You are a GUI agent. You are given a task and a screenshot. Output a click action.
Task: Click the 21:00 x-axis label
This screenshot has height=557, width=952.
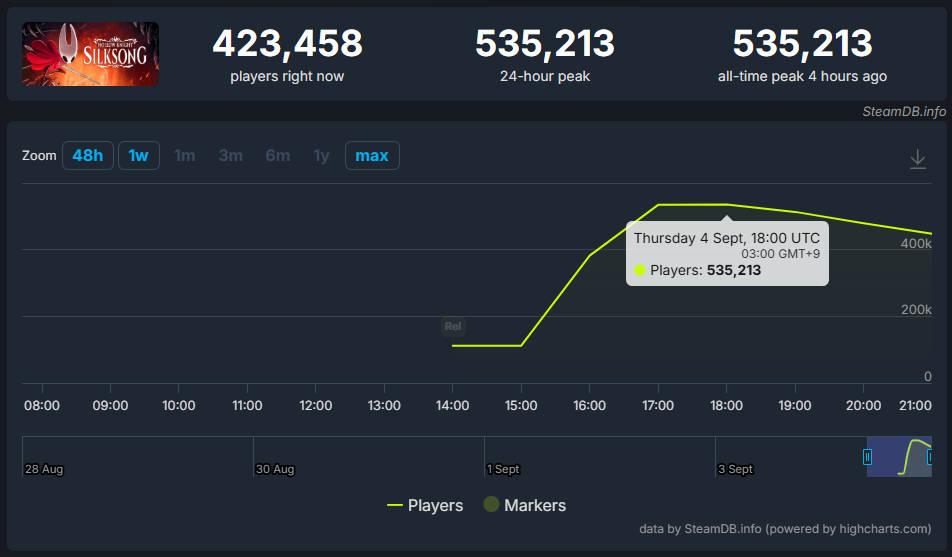point(915,405)
